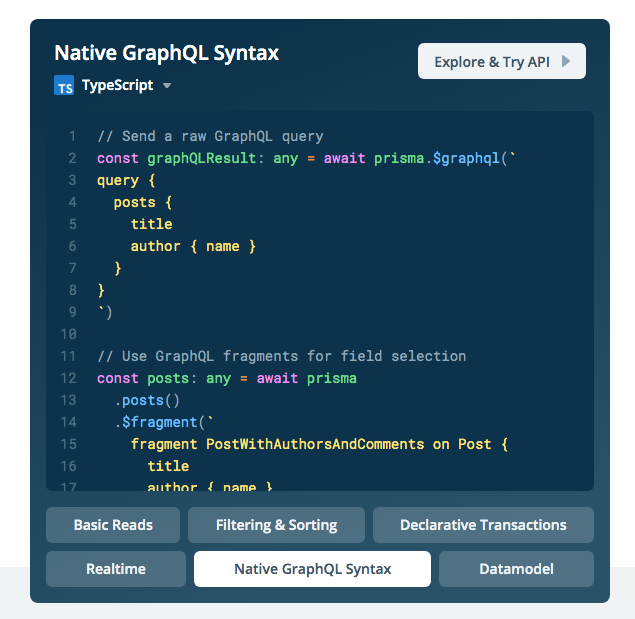635x619 pixels.
Task: Select the Realtime tab
Action: (116, 569)
